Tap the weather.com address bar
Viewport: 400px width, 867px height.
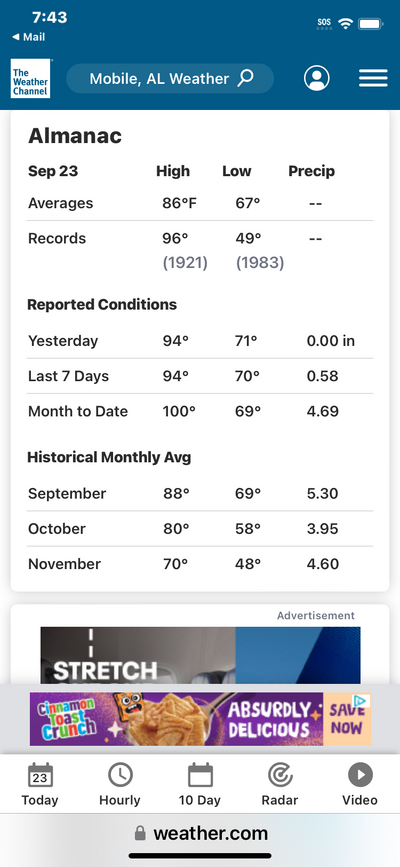click(x=200, y=833)
